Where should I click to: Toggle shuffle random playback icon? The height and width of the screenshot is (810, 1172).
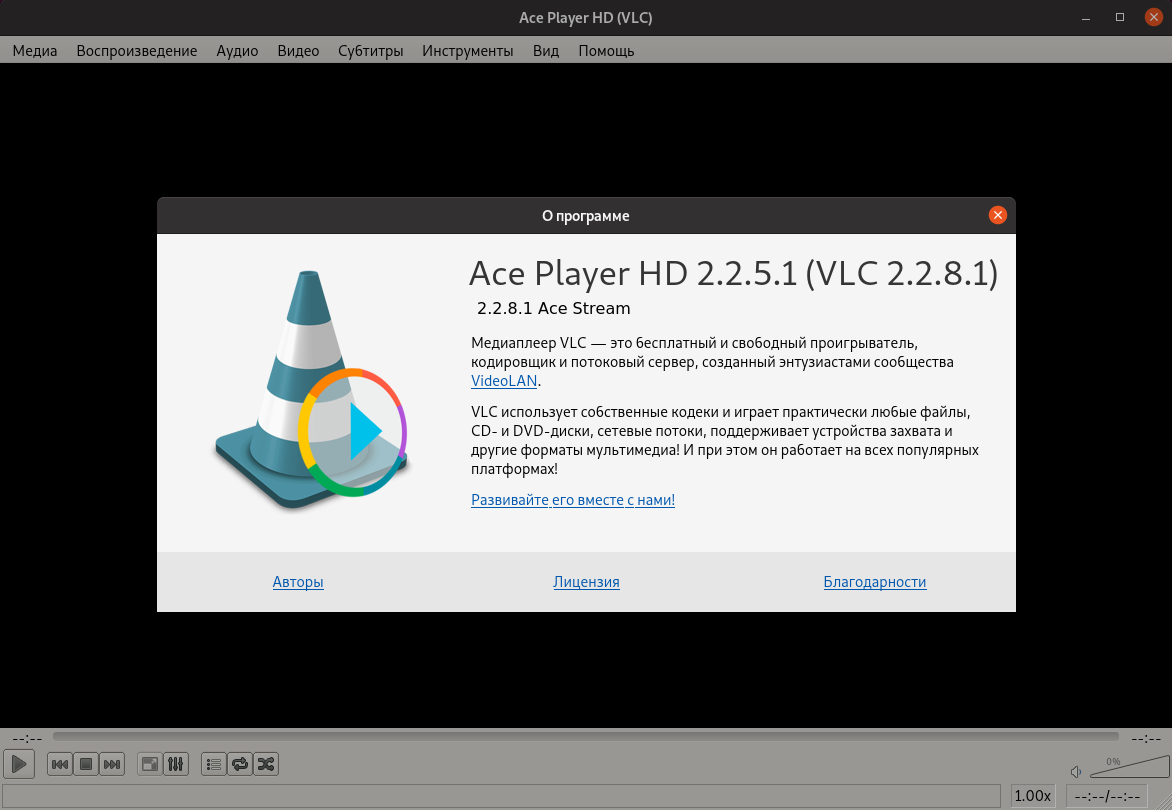coord(266,764)
